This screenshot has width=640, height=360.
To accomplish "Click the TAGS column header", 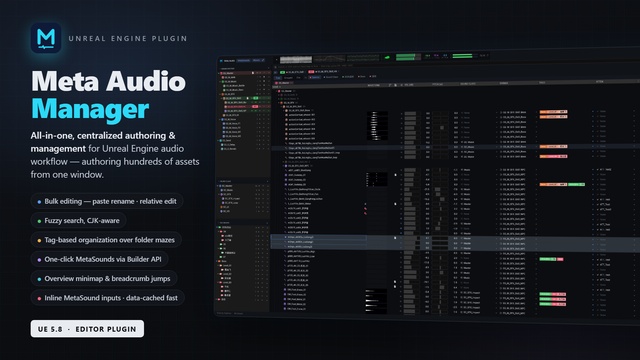I will coord(542,83).
